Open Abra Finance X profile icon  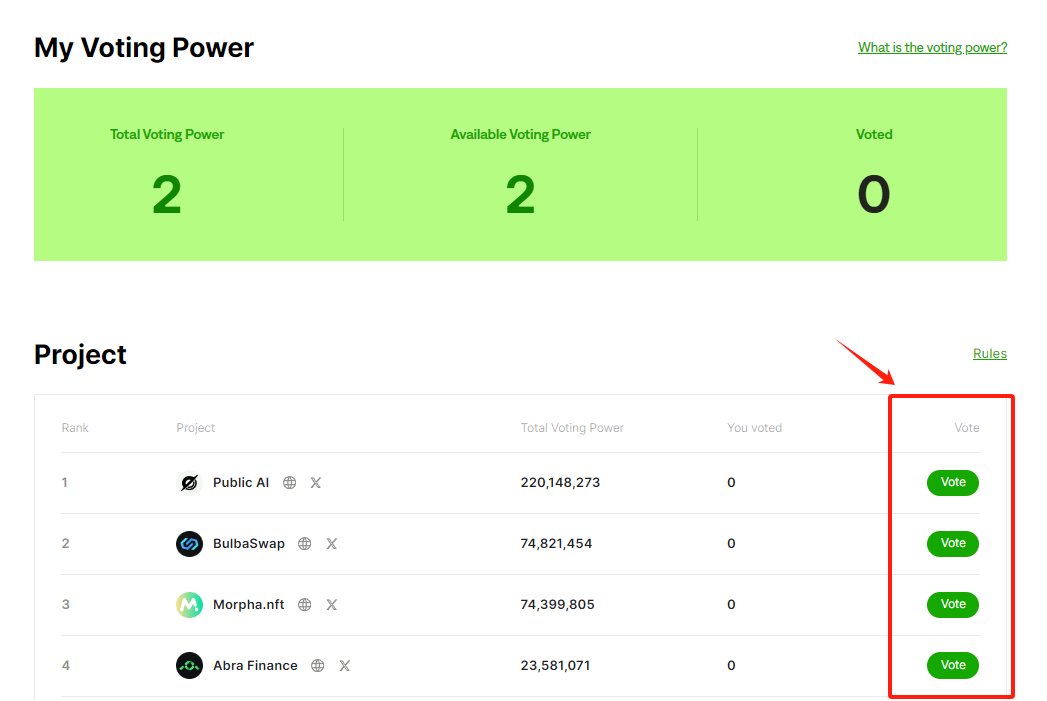pos(345,666)
